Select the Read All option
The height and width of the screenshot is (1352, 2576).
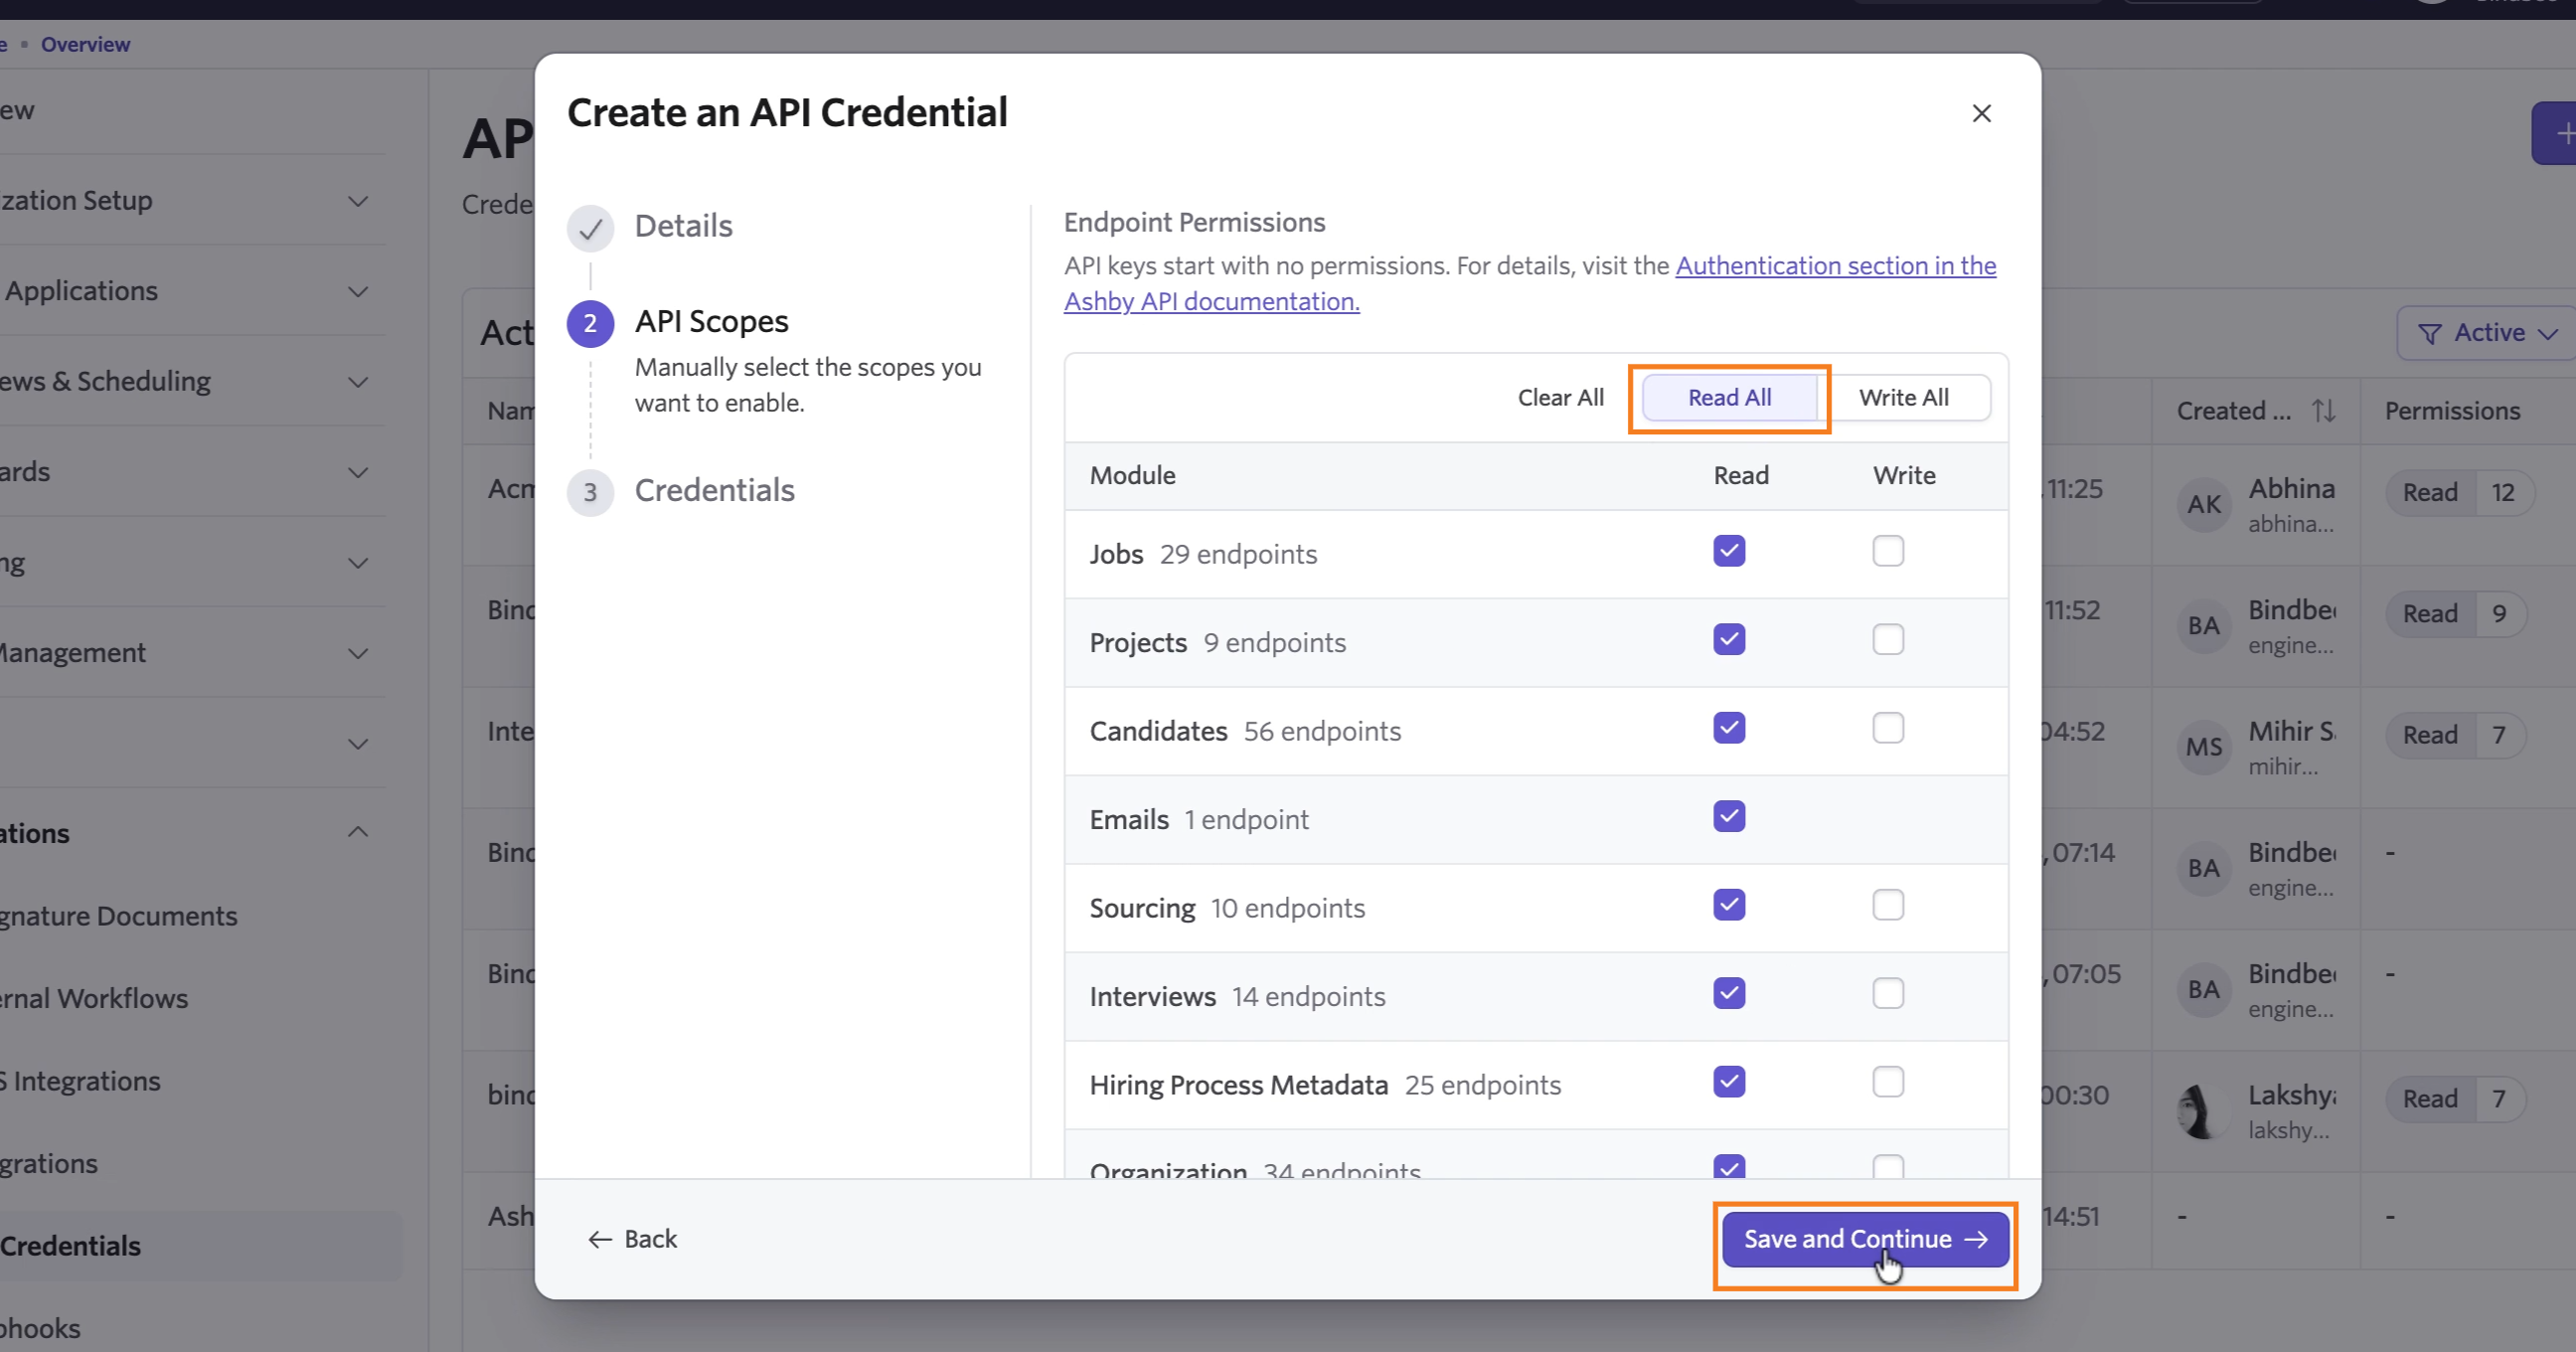click(x=1729, y=398)
